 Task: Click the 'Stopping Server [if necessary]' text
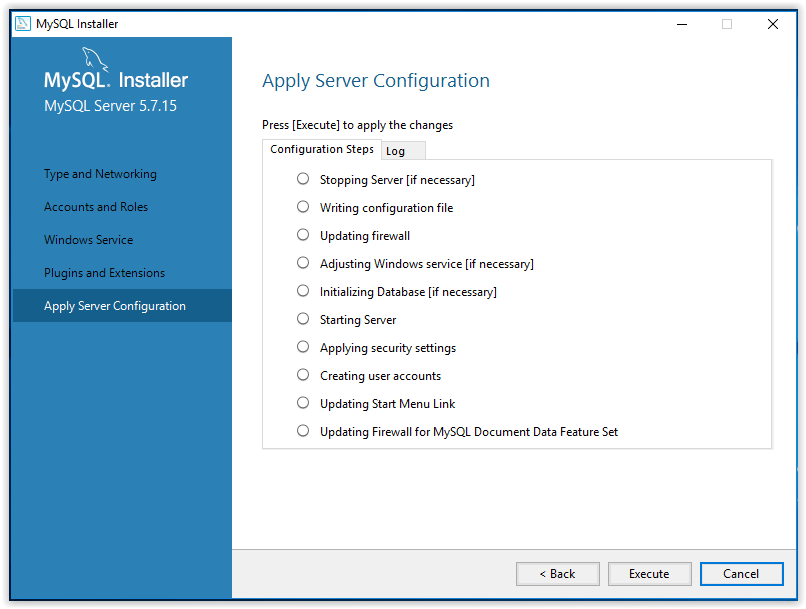pos(397,180)
